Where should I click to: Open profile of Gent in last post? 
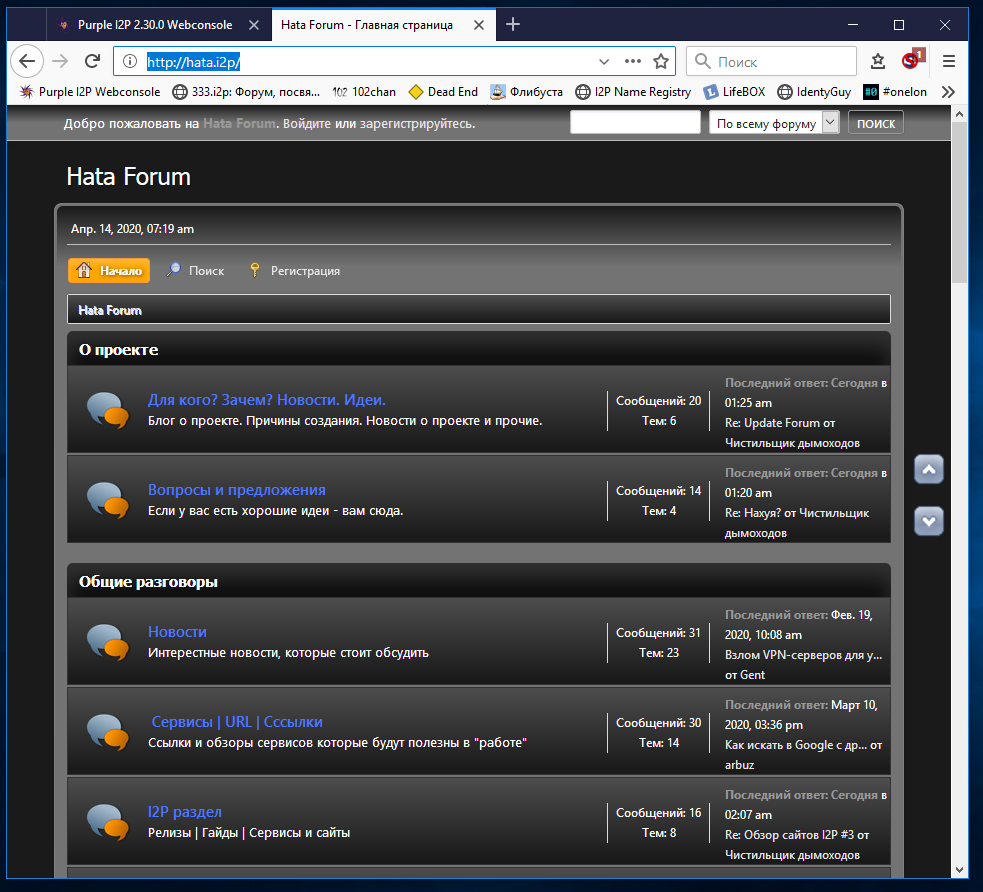[753, 675]
